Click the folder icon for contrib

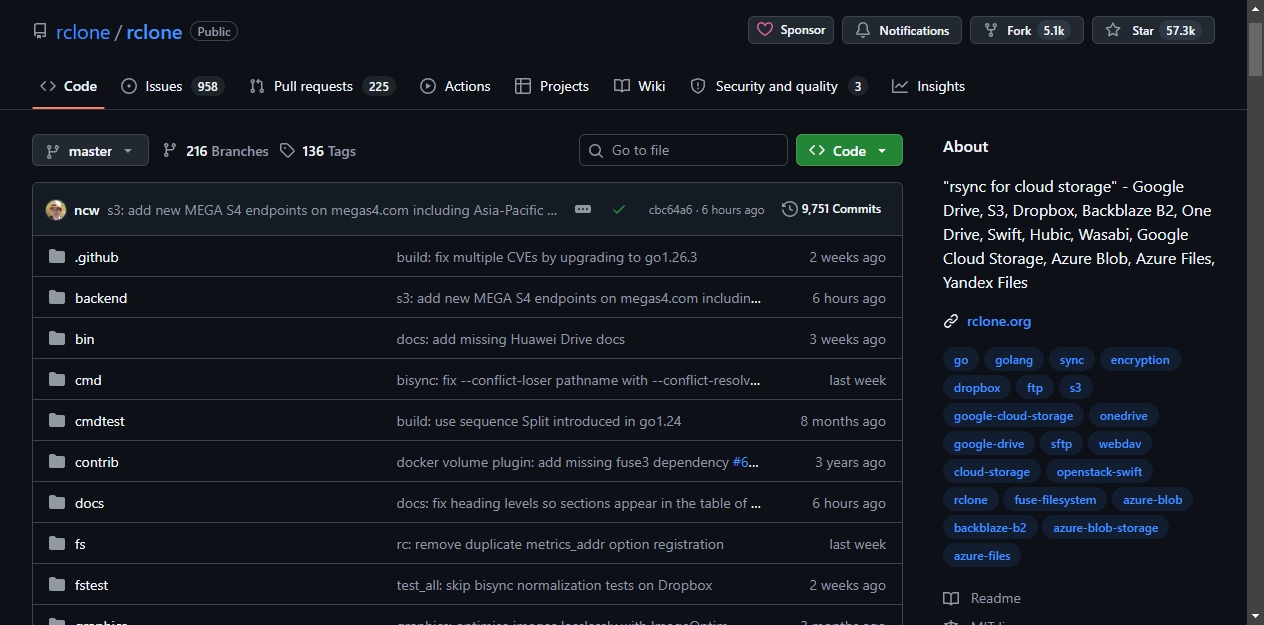coord(57,462)
